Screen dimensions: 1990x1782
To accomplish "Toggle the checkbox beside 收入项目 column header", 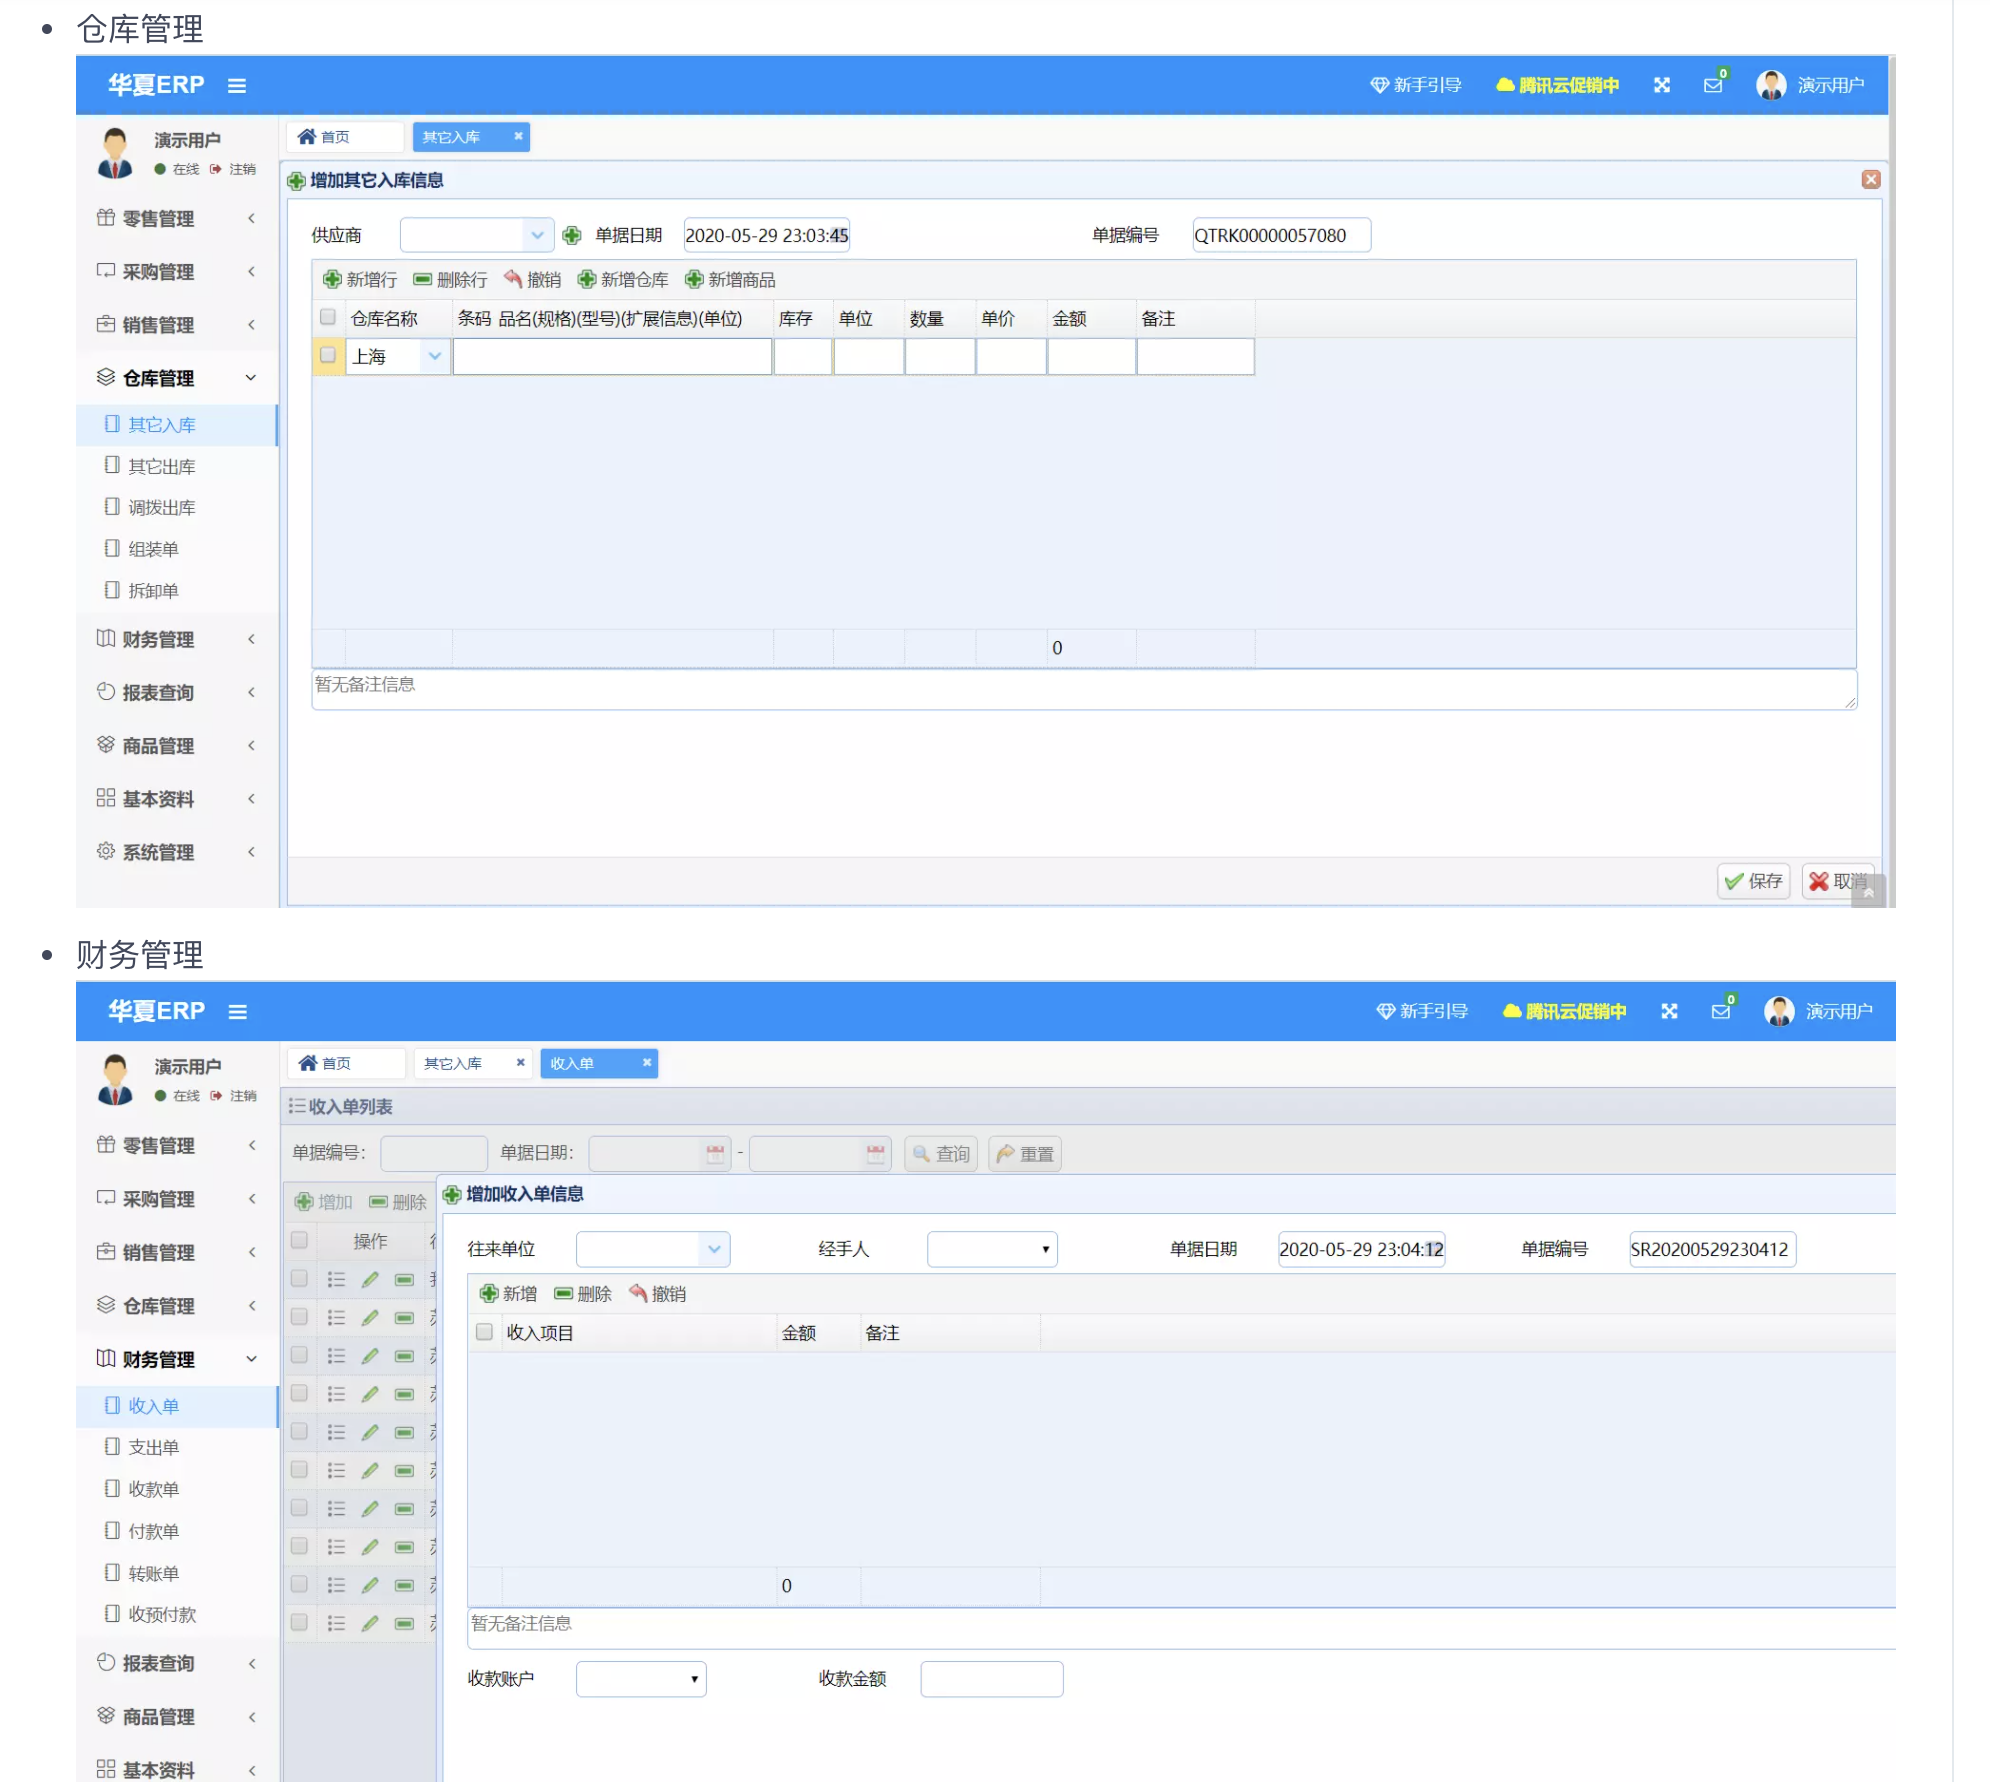I will pyautogui.click(x=485, y=1332).
